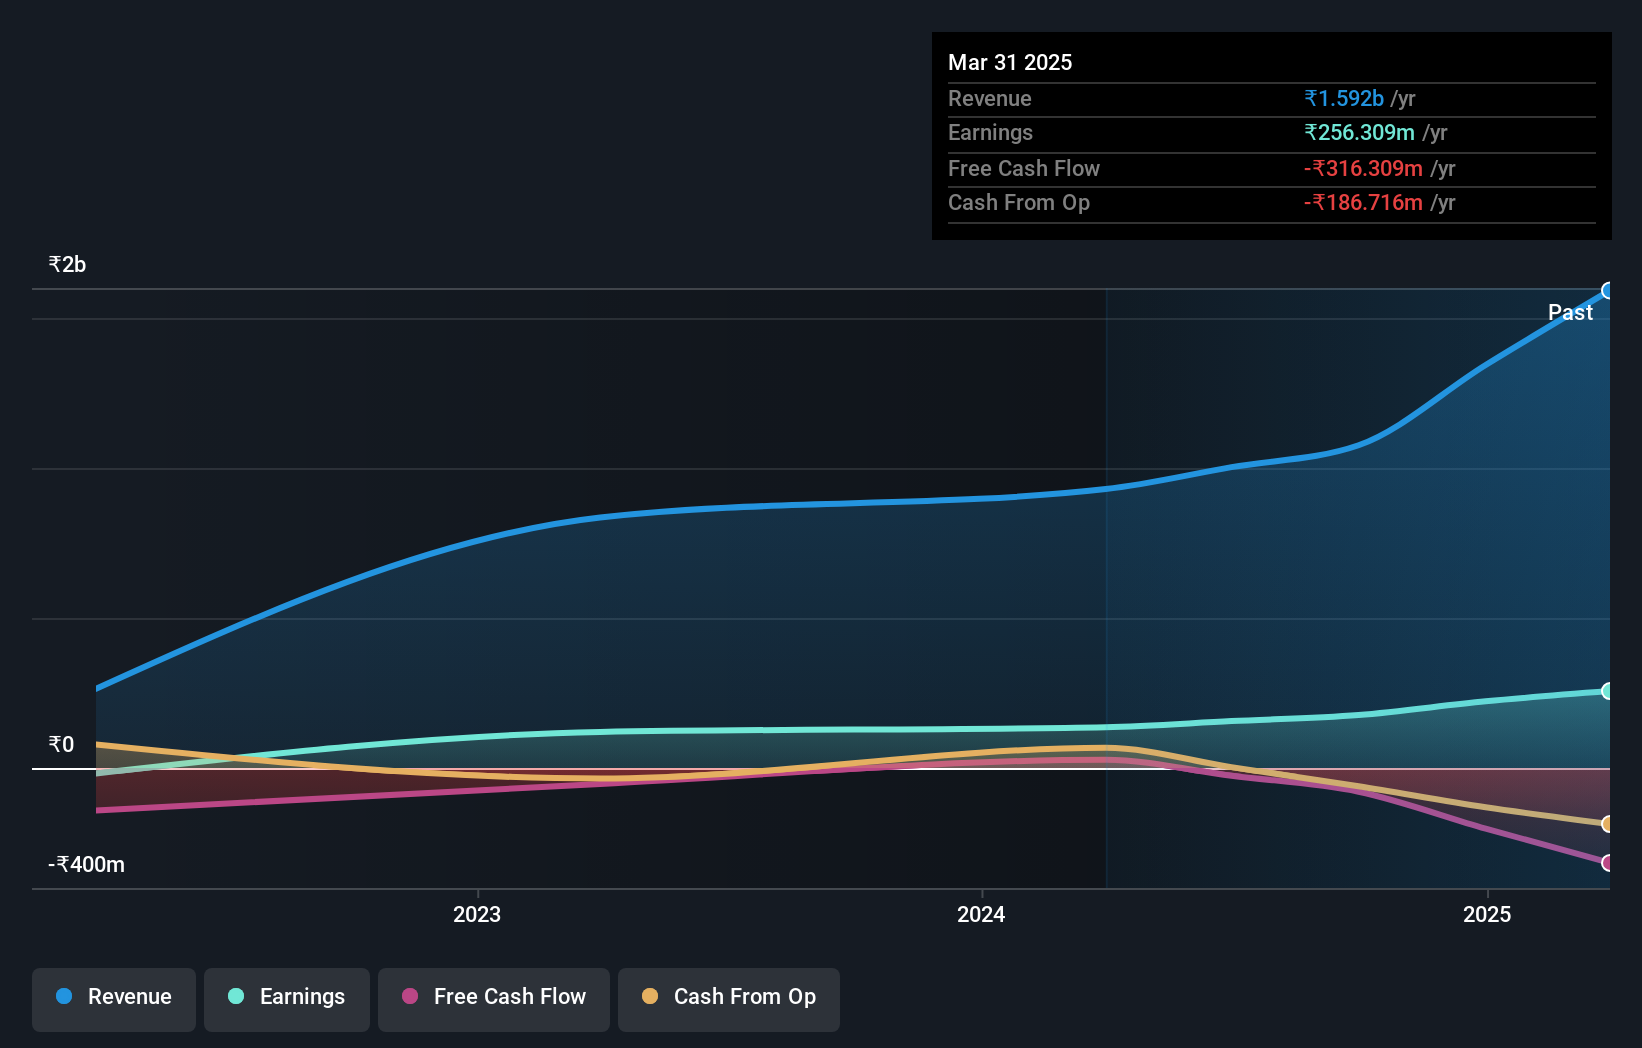
Task: Click the -₹316.309m free cash flow value
Action: [1363, 168]
